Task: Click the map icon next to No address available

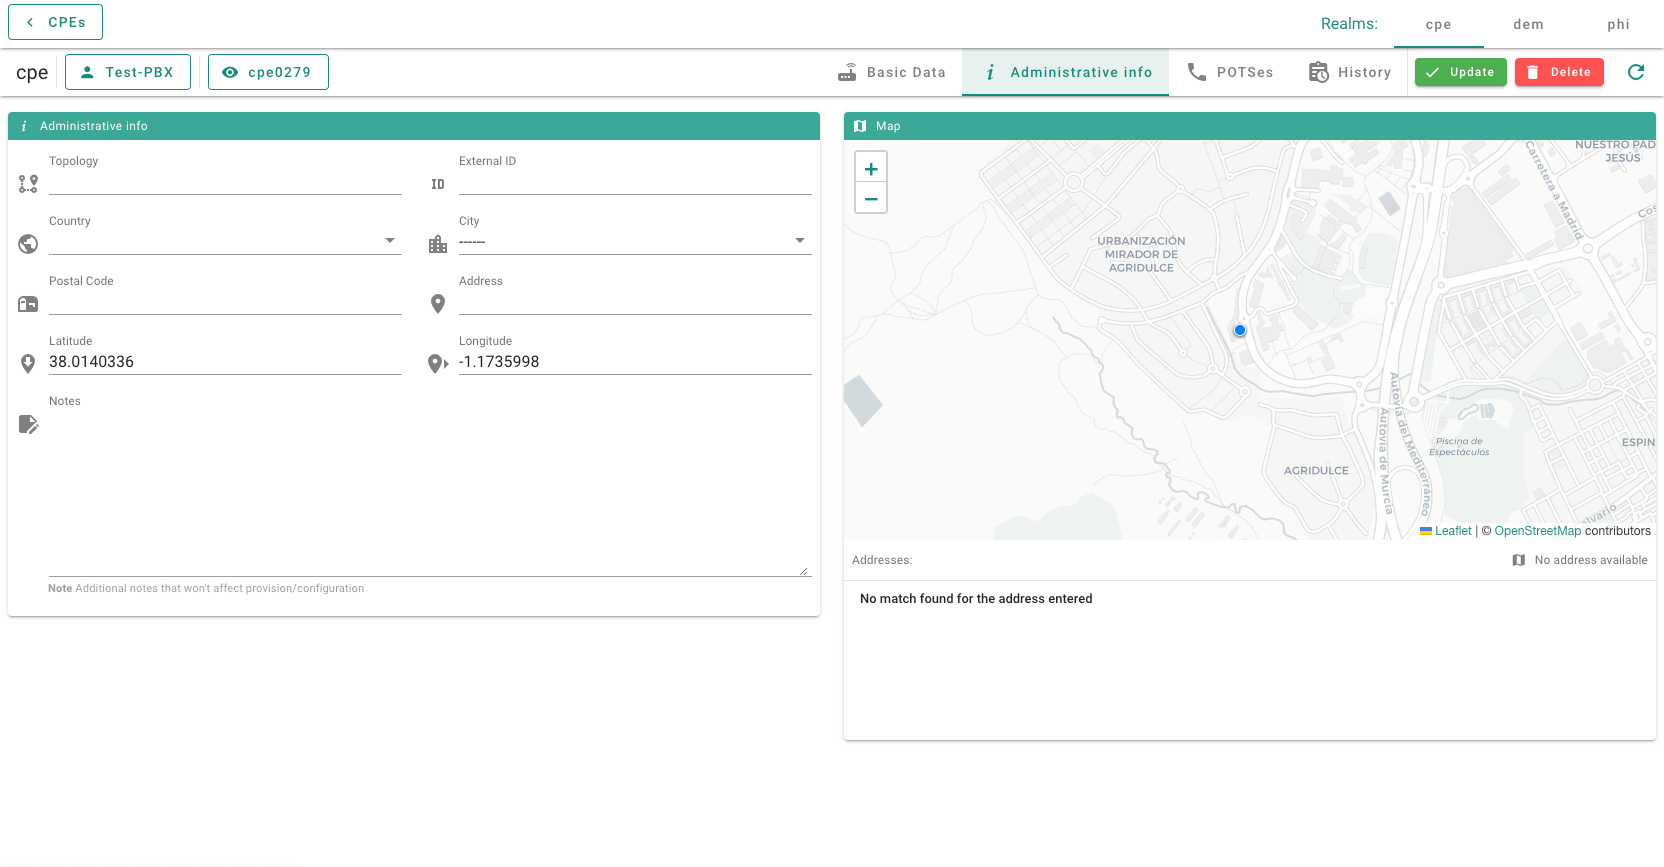Action: pyautogui.click(x=1519, y=560)
